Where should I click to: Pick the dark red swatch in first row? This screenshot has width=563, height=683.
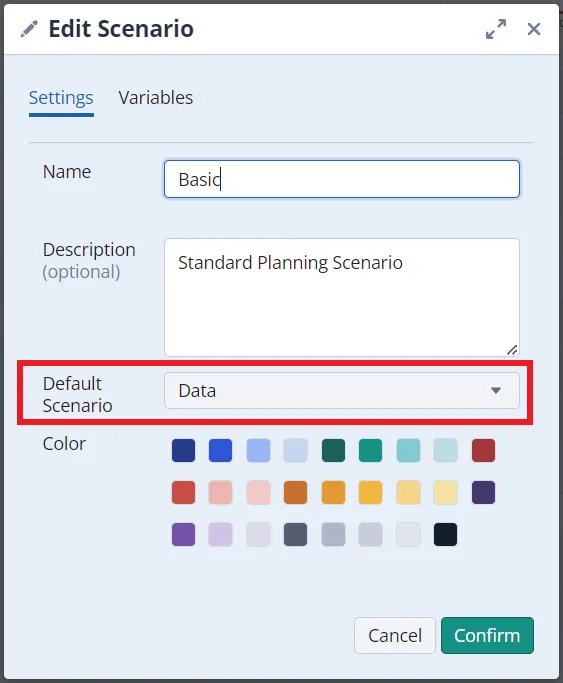483,450
